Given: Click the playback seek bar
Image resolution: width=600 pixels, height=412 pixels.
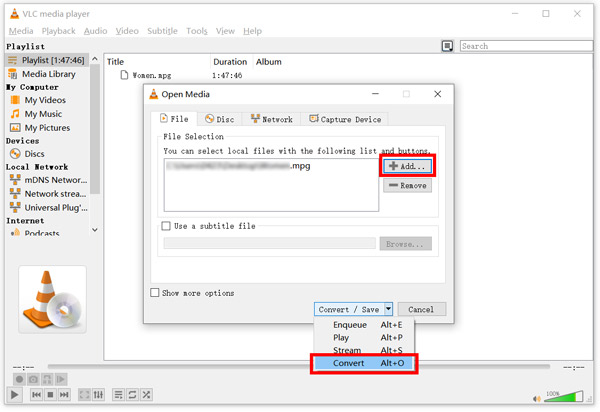Looking at the screenshot, I should pos(298,366).
